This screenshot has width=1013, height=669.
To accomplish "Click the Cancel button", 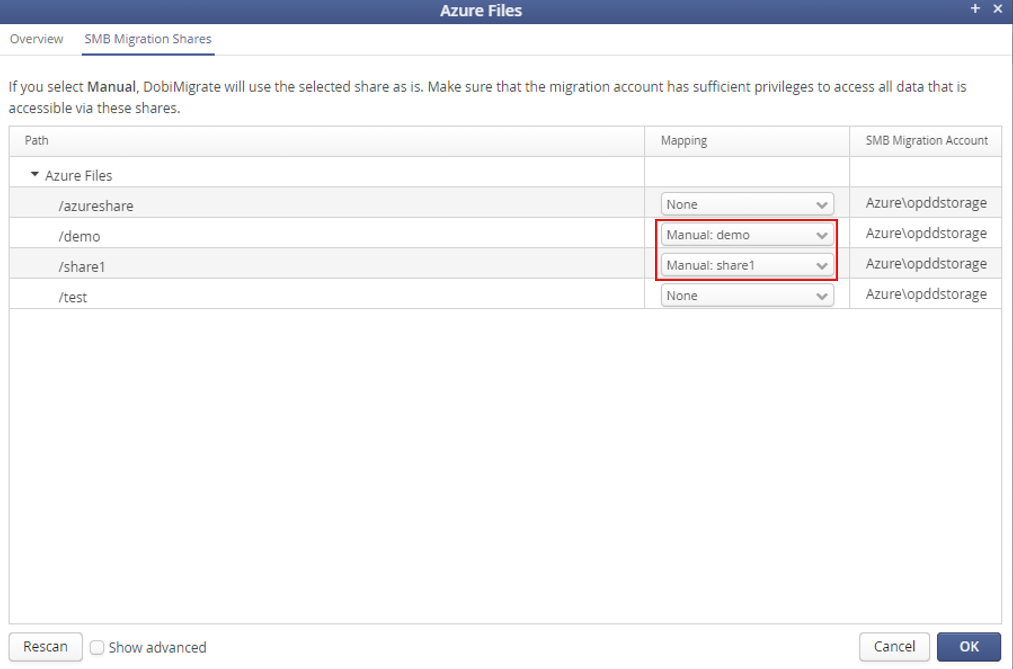I will [x=894, y=646].
